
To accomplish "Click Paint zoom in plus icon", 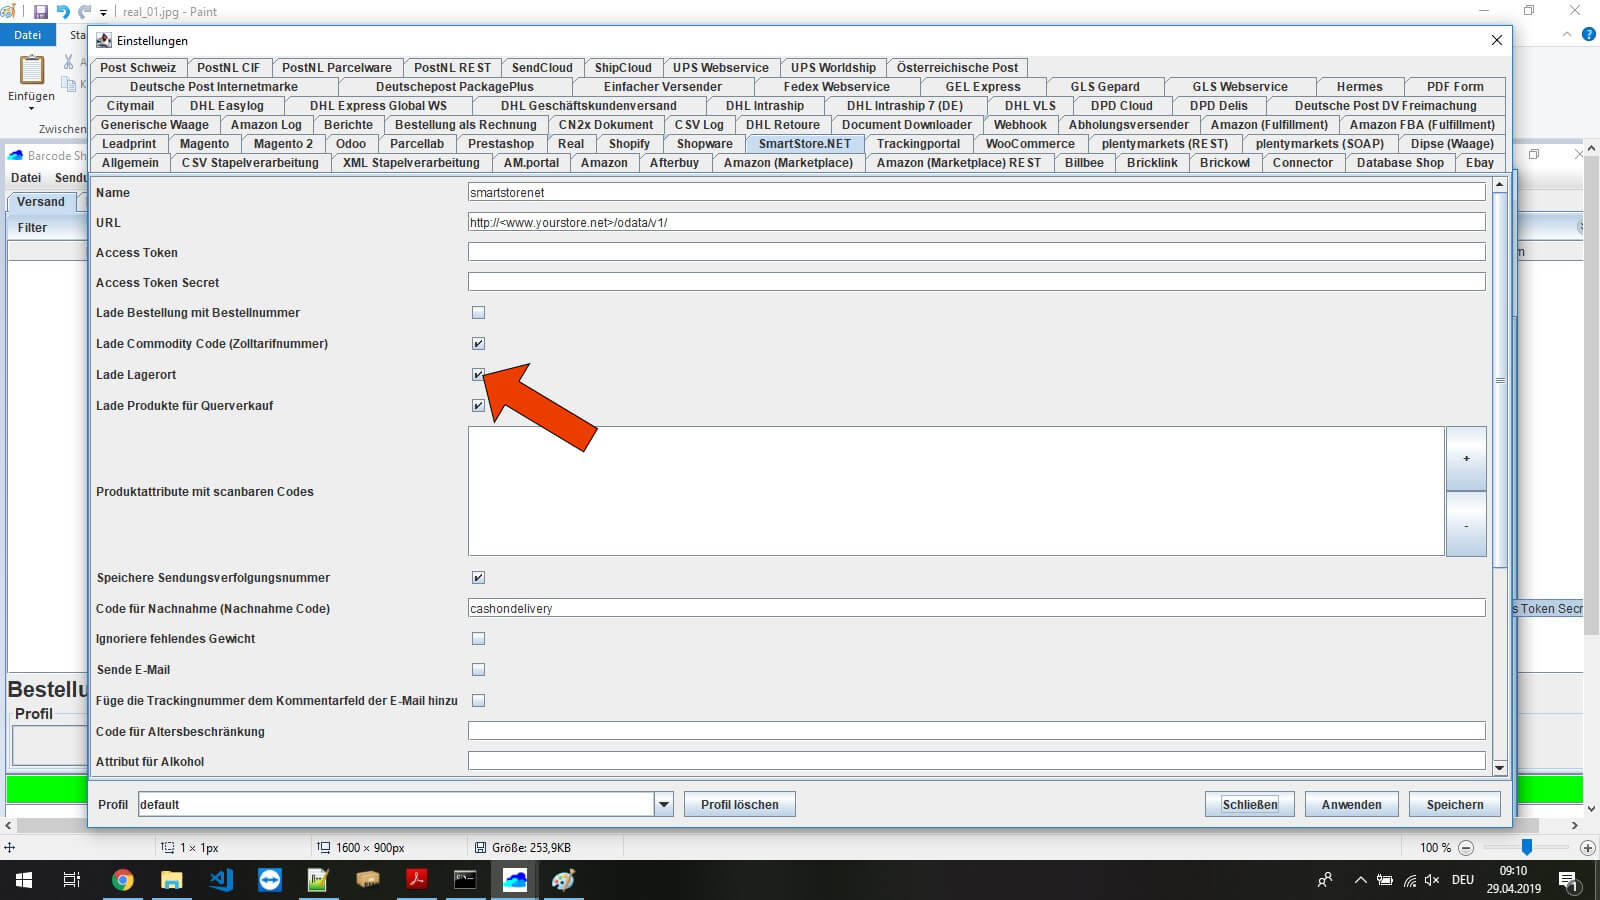I will tap(1587, 847).
